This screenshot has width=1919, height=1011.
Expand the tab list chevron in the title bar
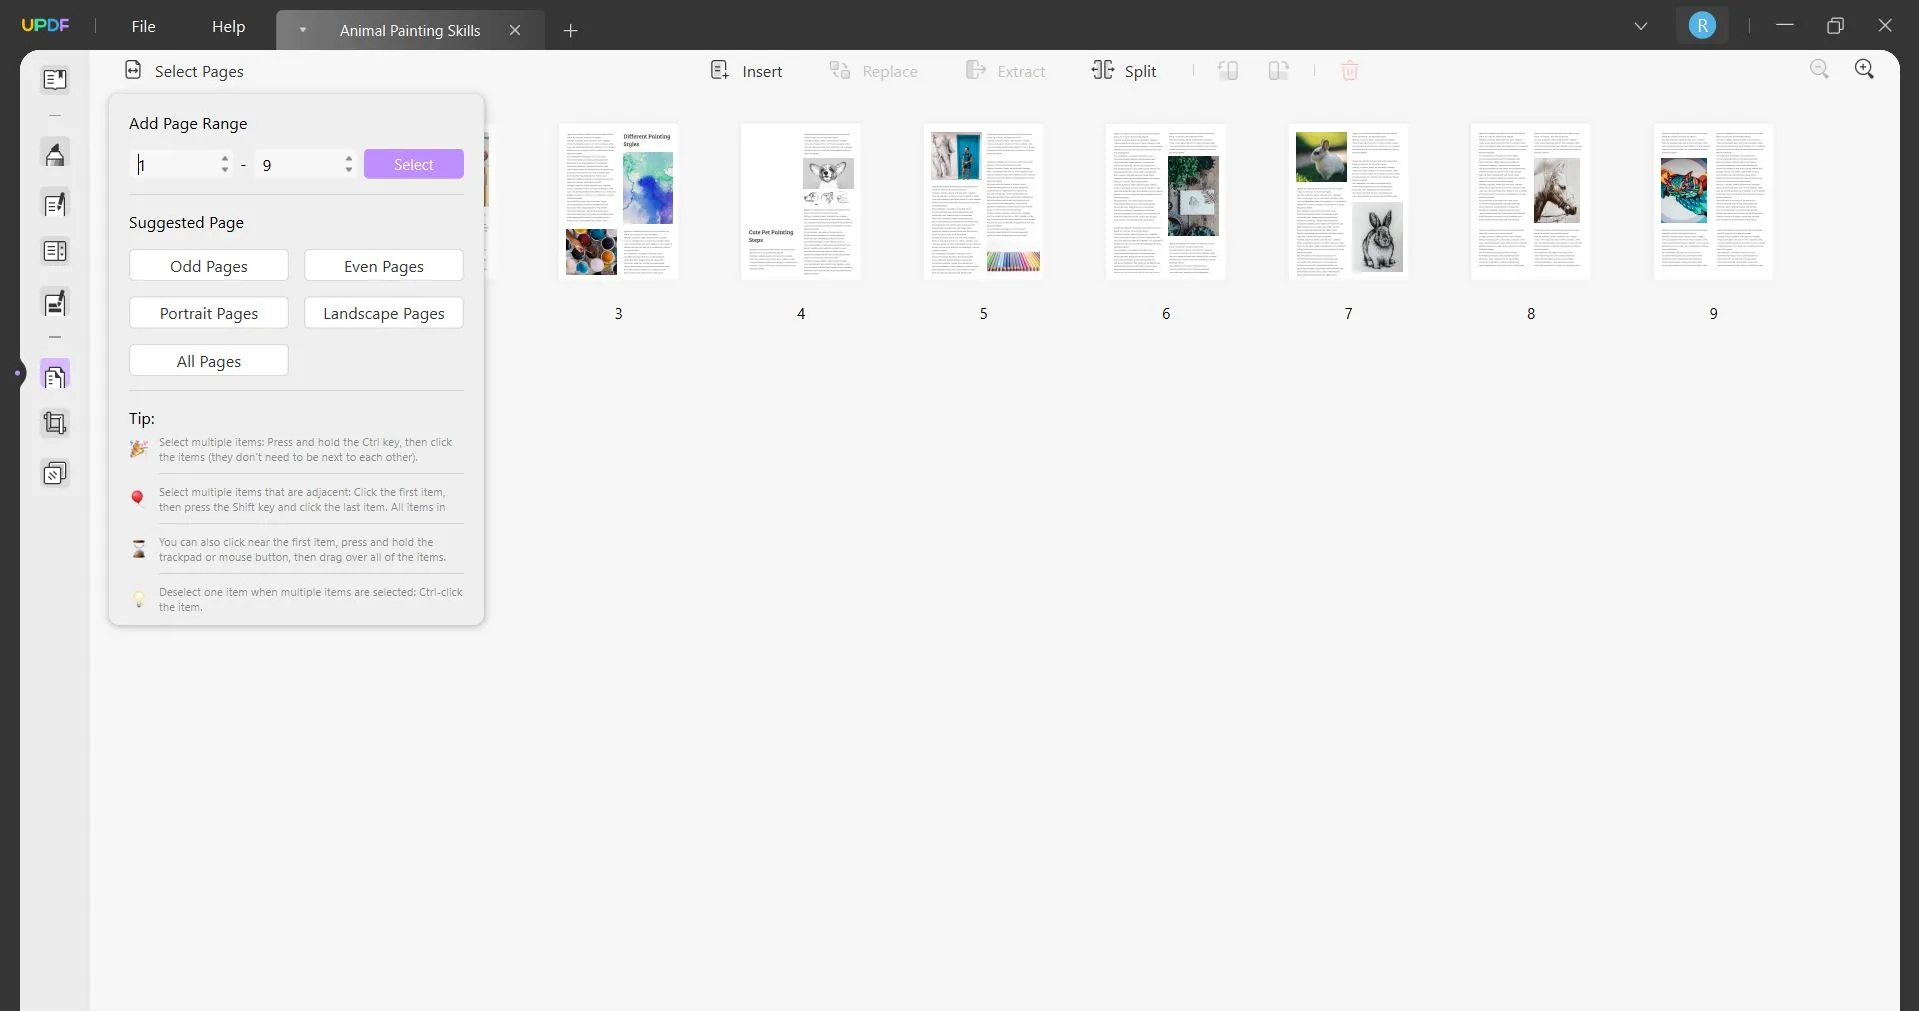point(1640,26)
